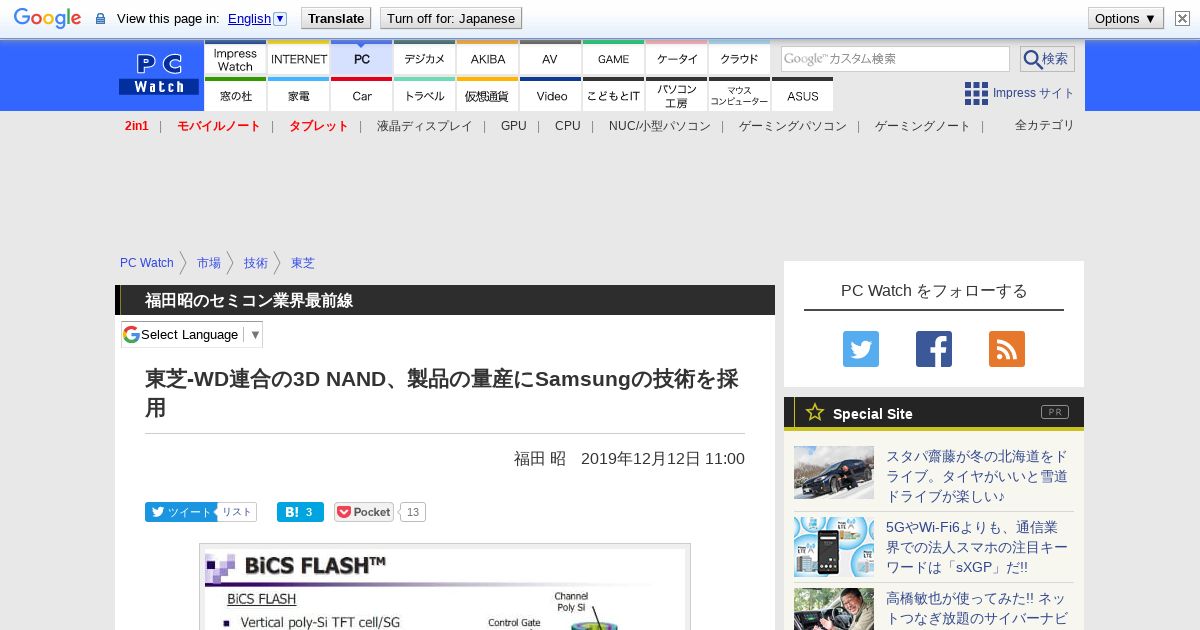This screenshot has width=1200, height=630.
Task: Click the Google logo in translate bar
Action: 47,18
